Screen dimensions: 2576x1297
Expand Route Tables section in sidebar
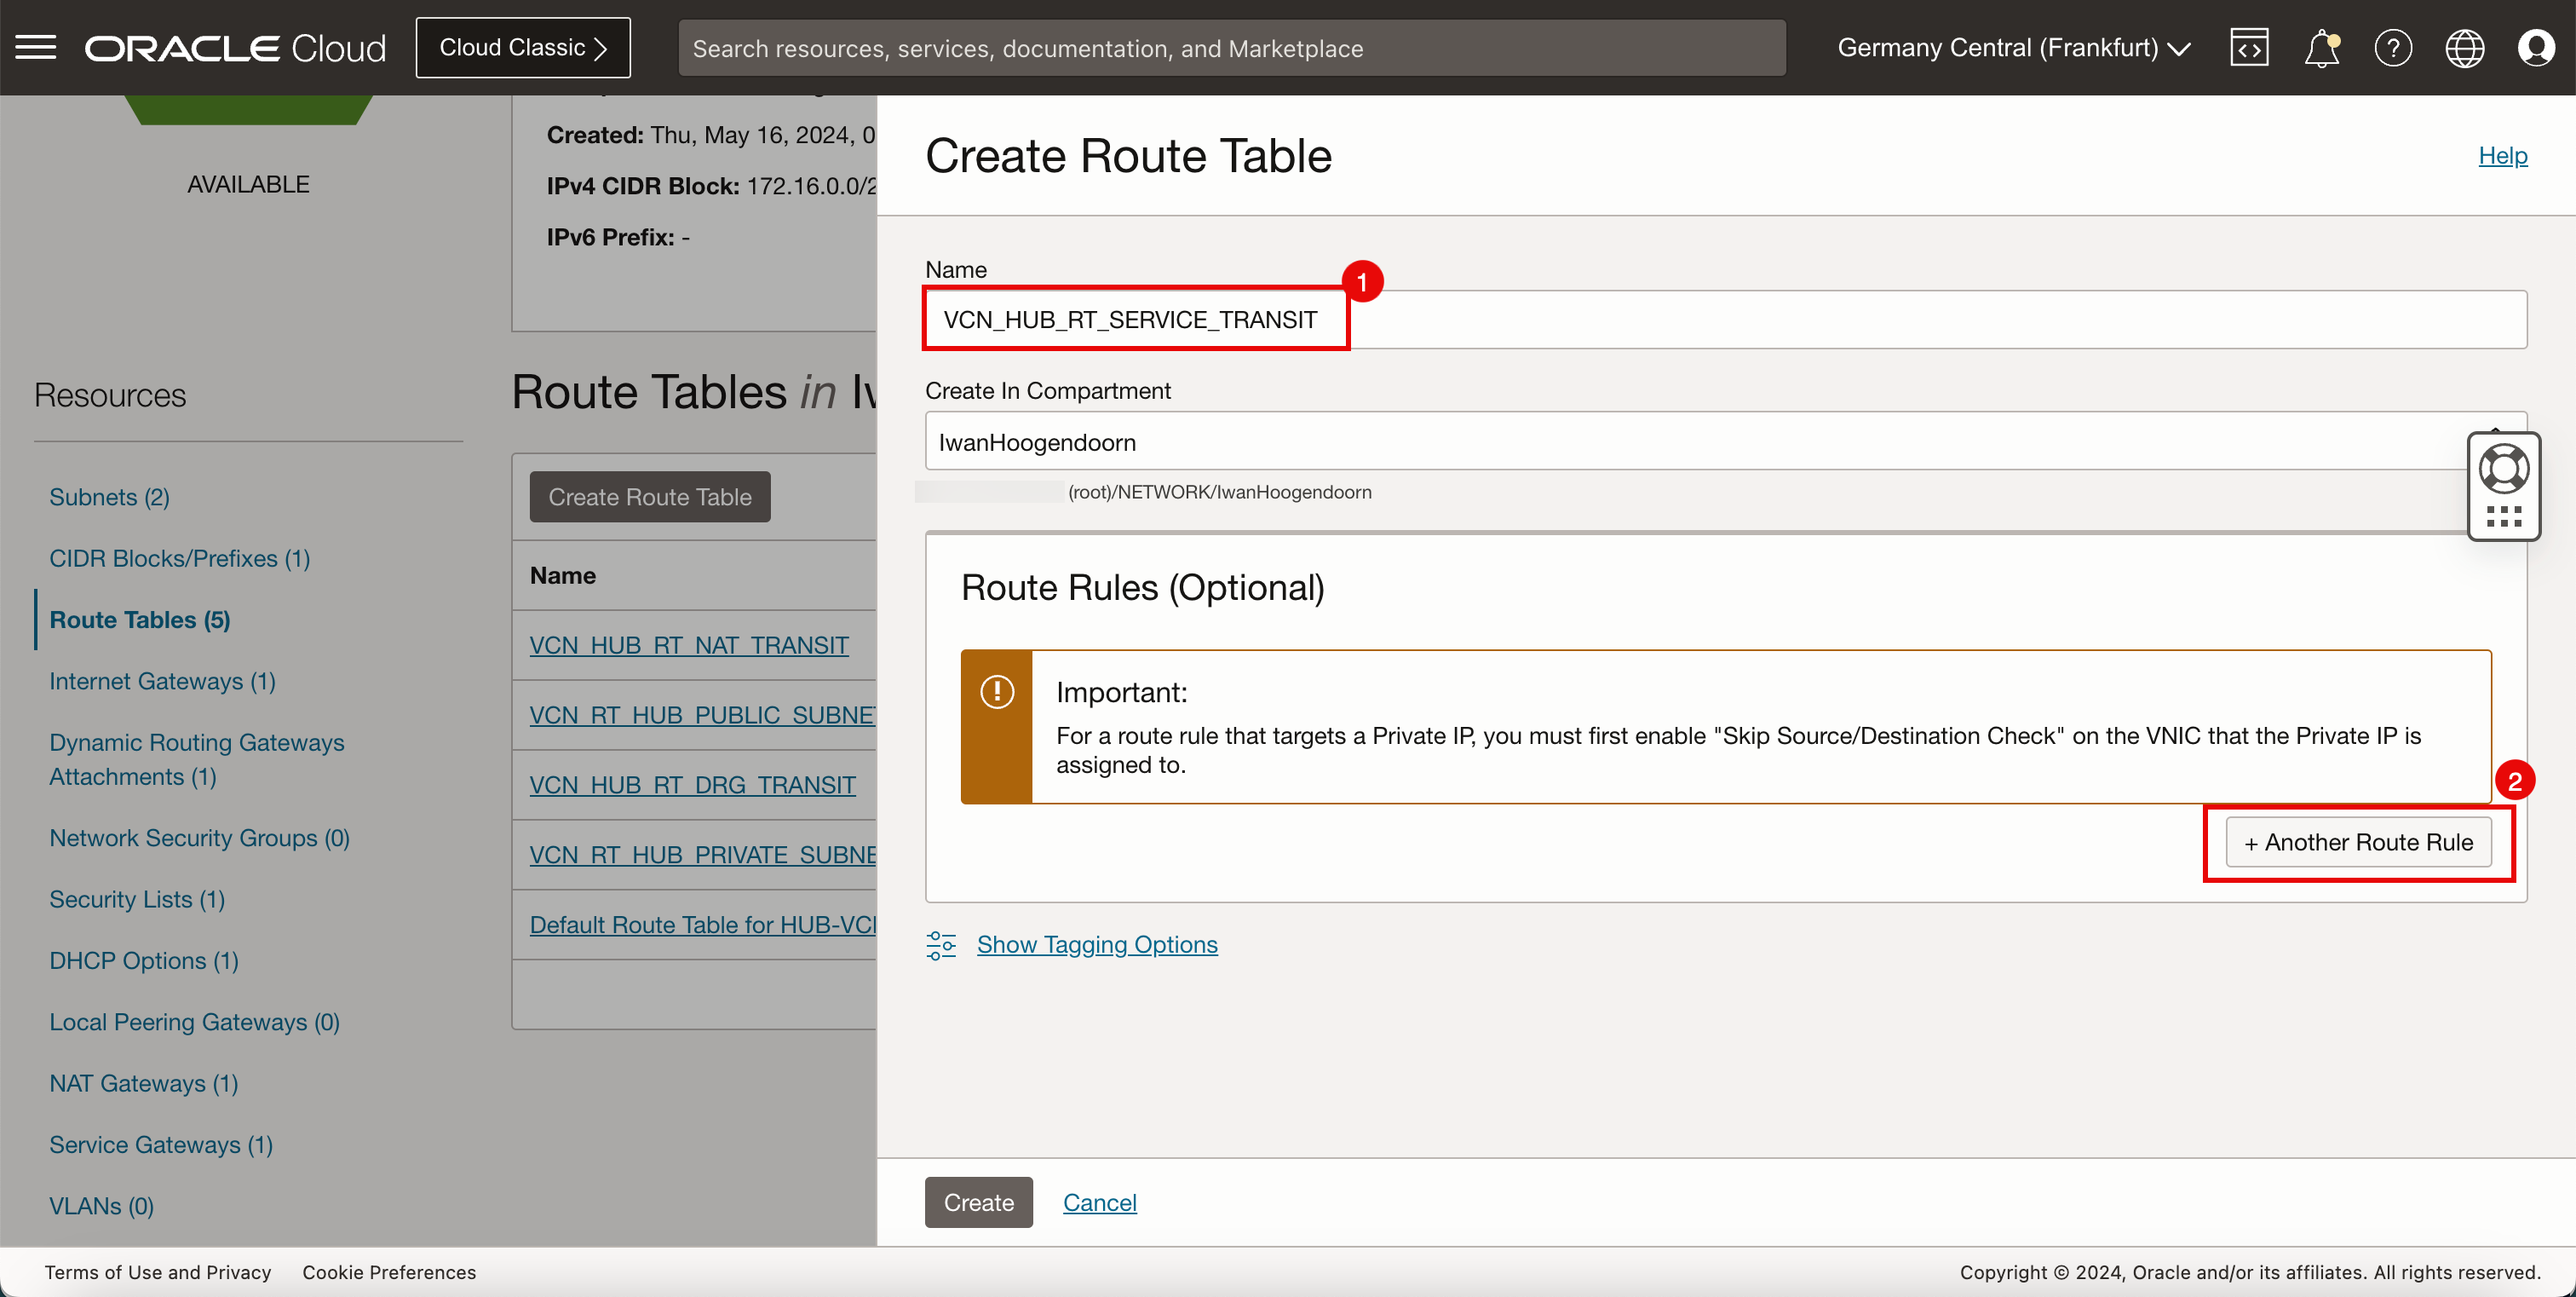(x=141, y=619)
